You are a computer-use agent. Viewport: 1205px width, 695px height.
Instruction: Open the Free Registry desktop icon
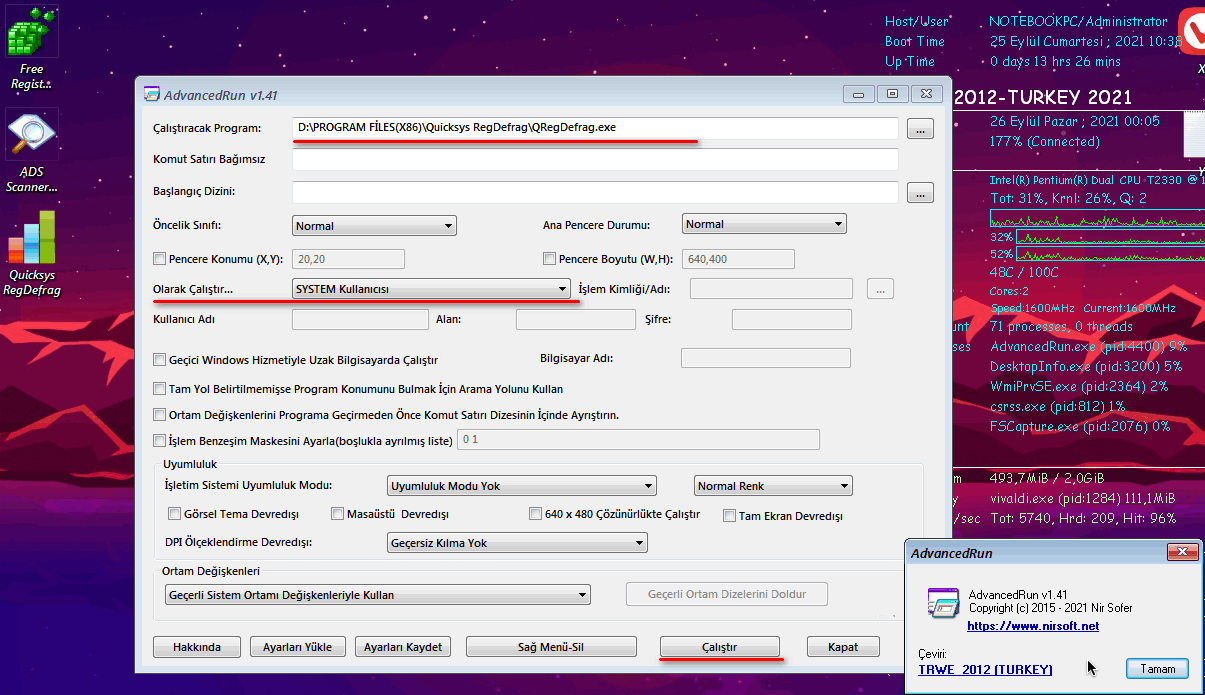tap(31, 48)
